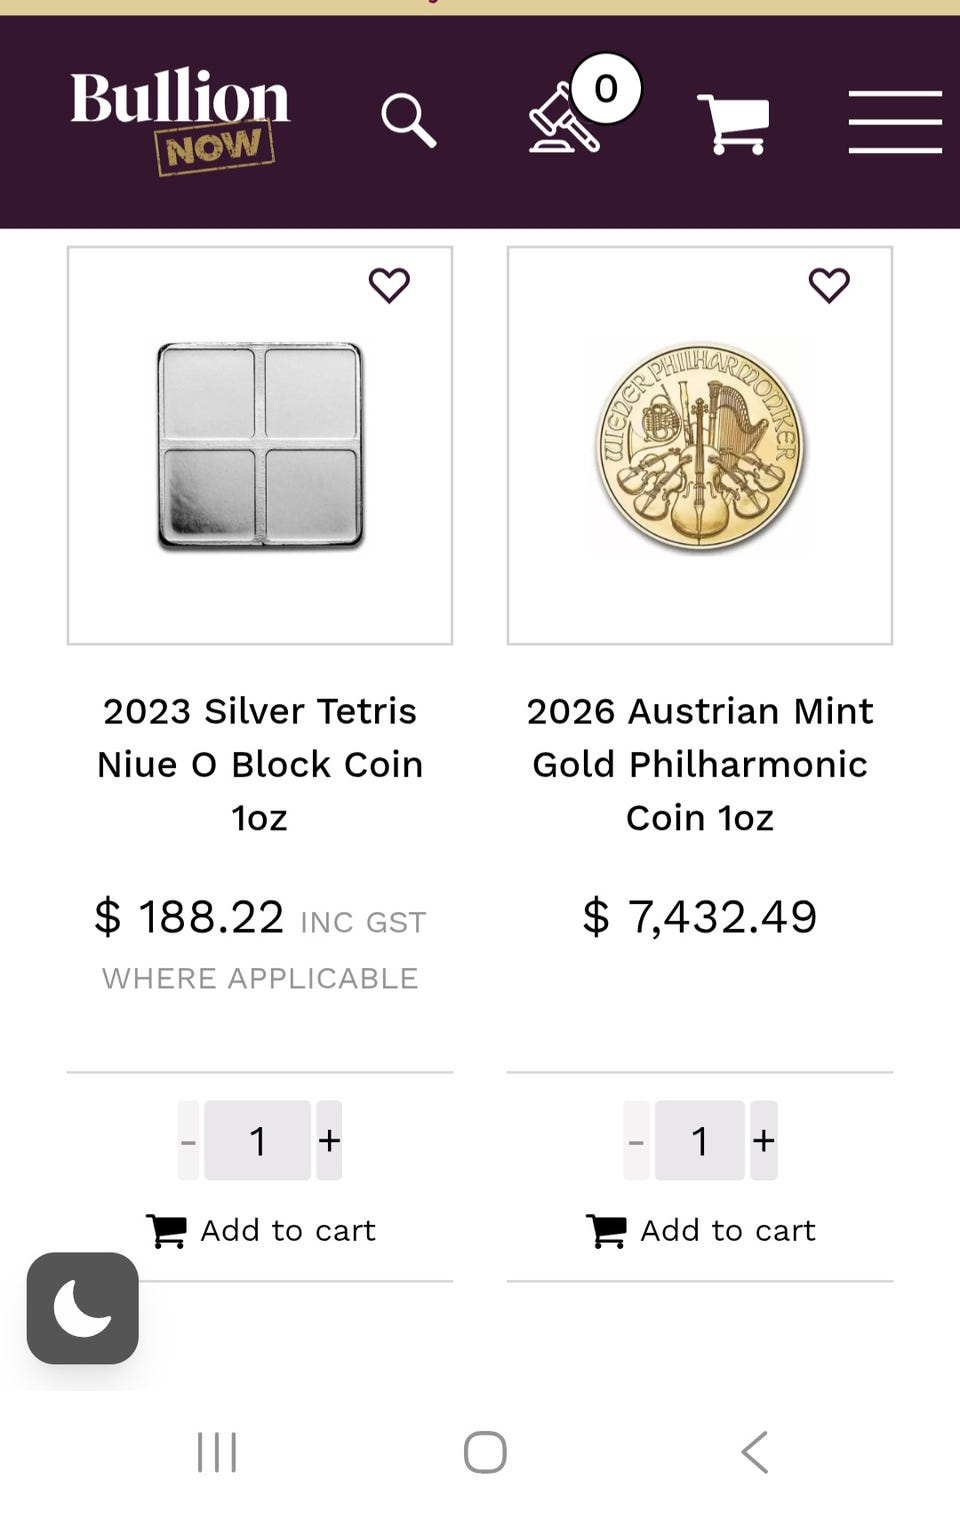Image resolution: width=960 pixels, height=1519 pixels.
Task: Add Gold Philharmonic coin to cart
Action: pyautogui.click(x=701, y=1230)
